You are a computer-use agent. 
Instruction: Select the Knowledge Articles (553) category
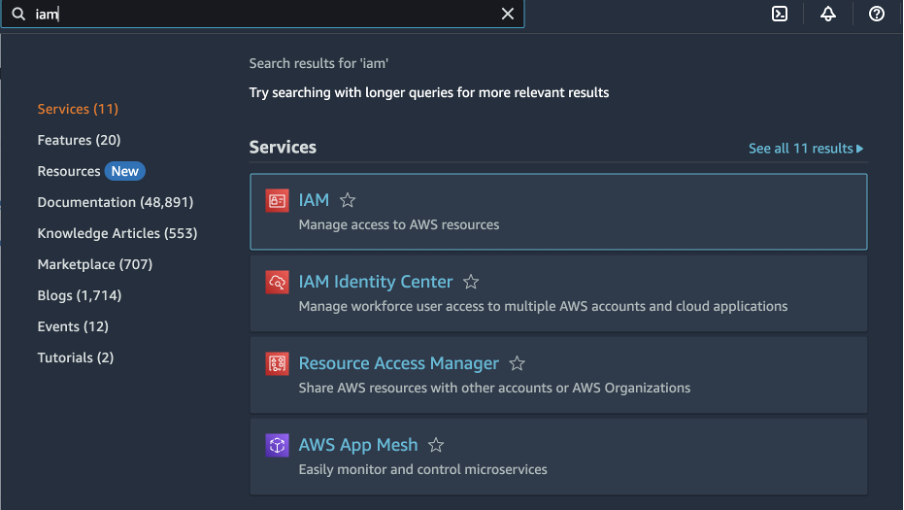tap(117, 233)
